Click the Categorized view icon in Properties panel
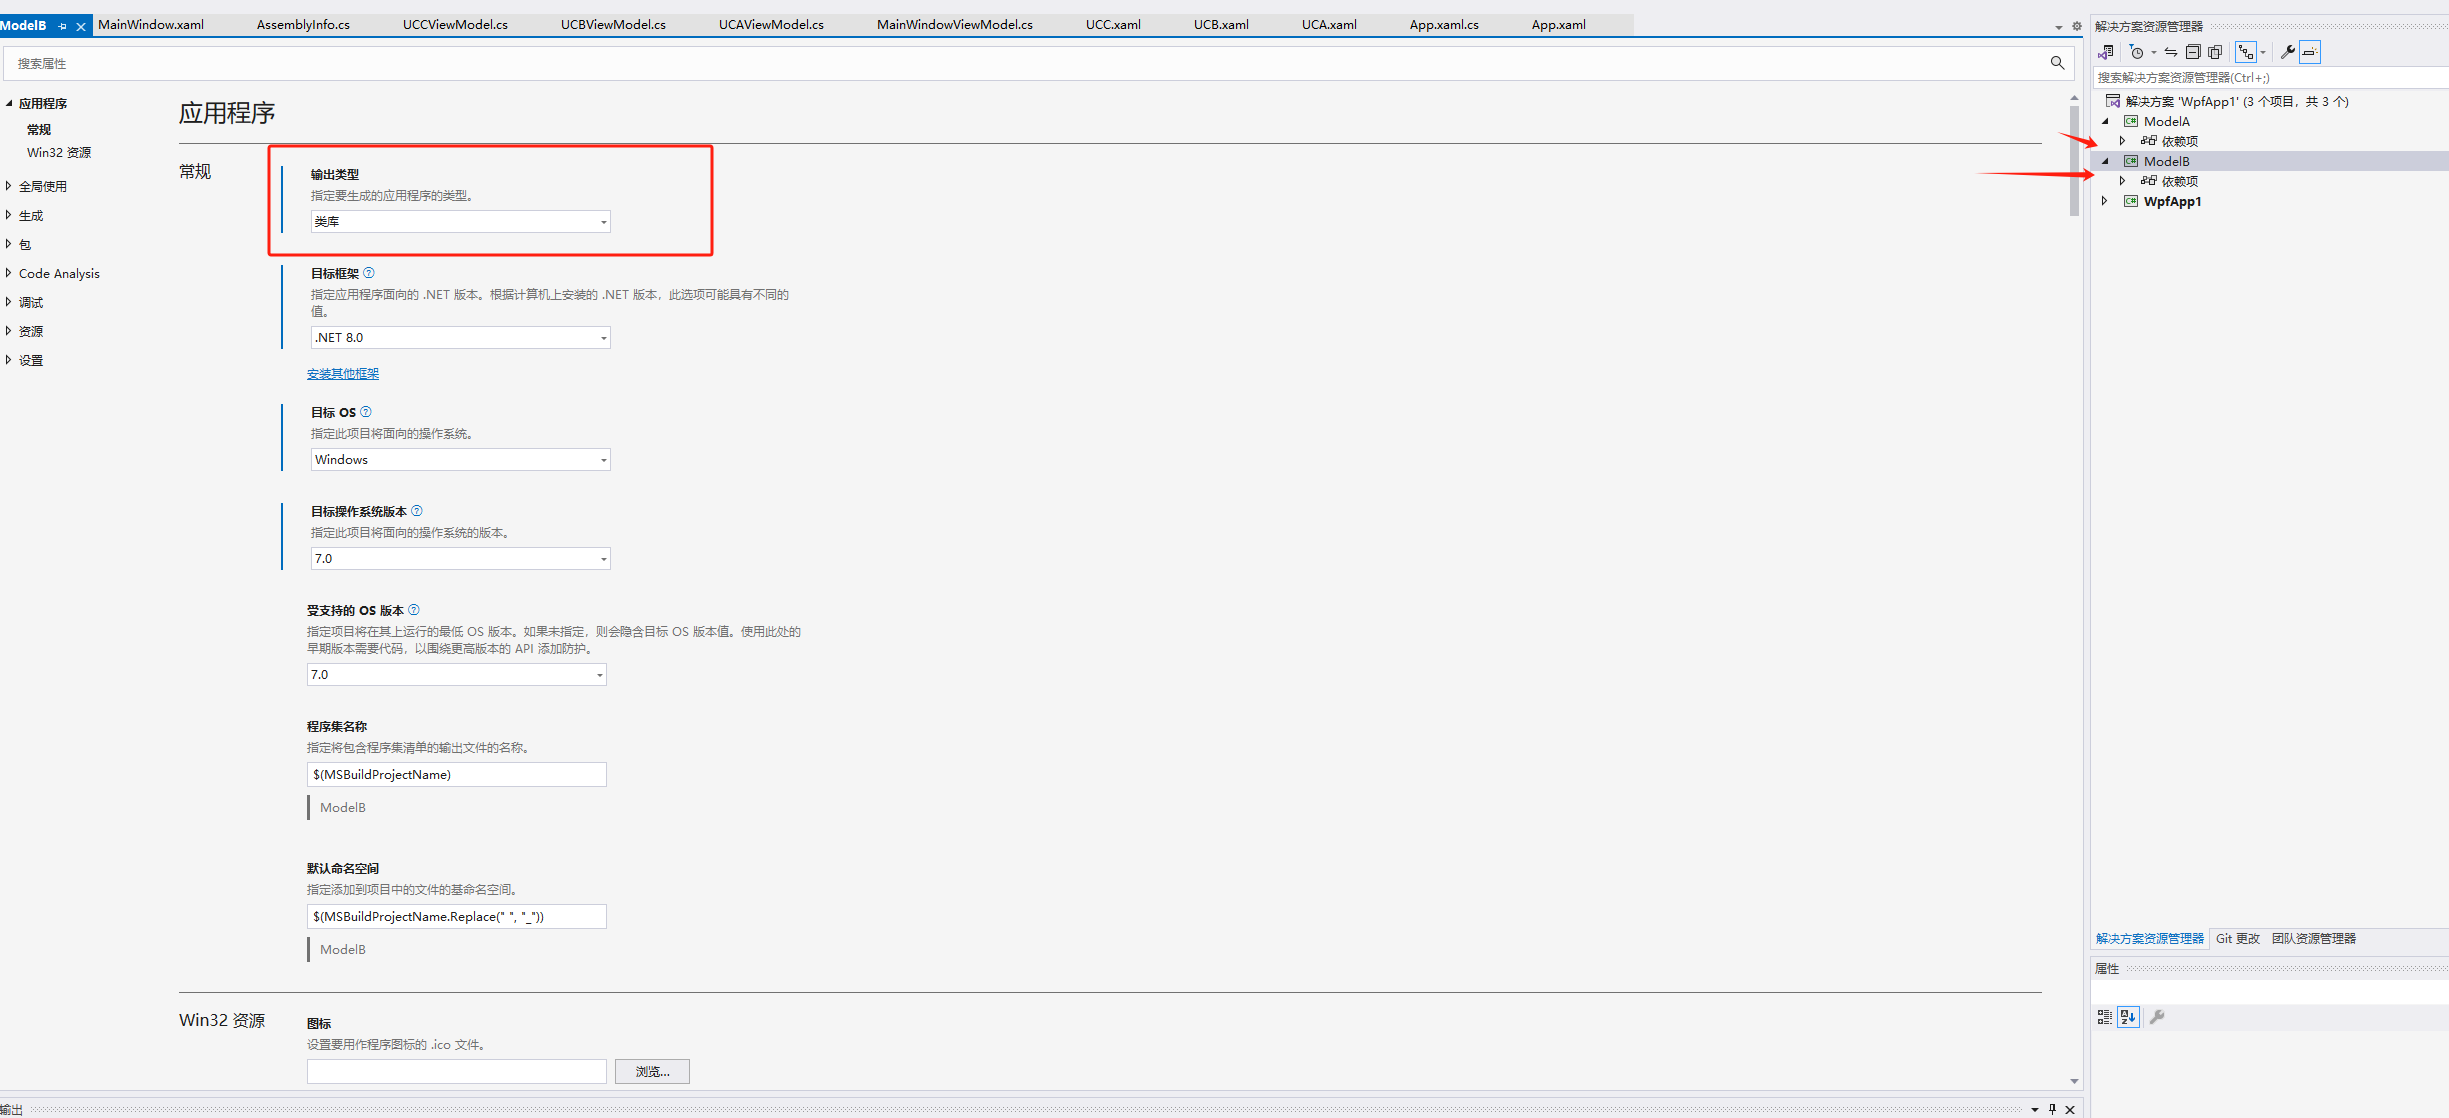2449x1118 pixels. coord(2105,1017)
